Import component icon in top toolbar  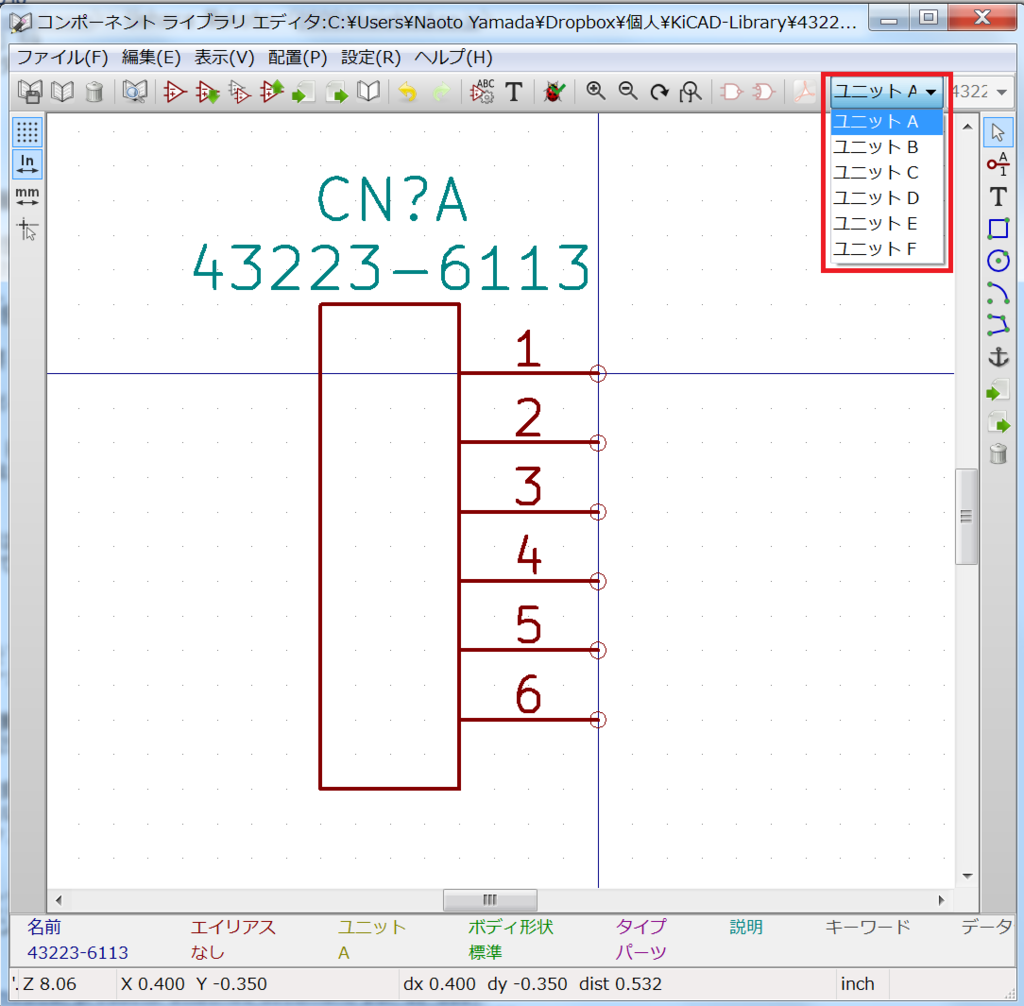click(304, 91)
